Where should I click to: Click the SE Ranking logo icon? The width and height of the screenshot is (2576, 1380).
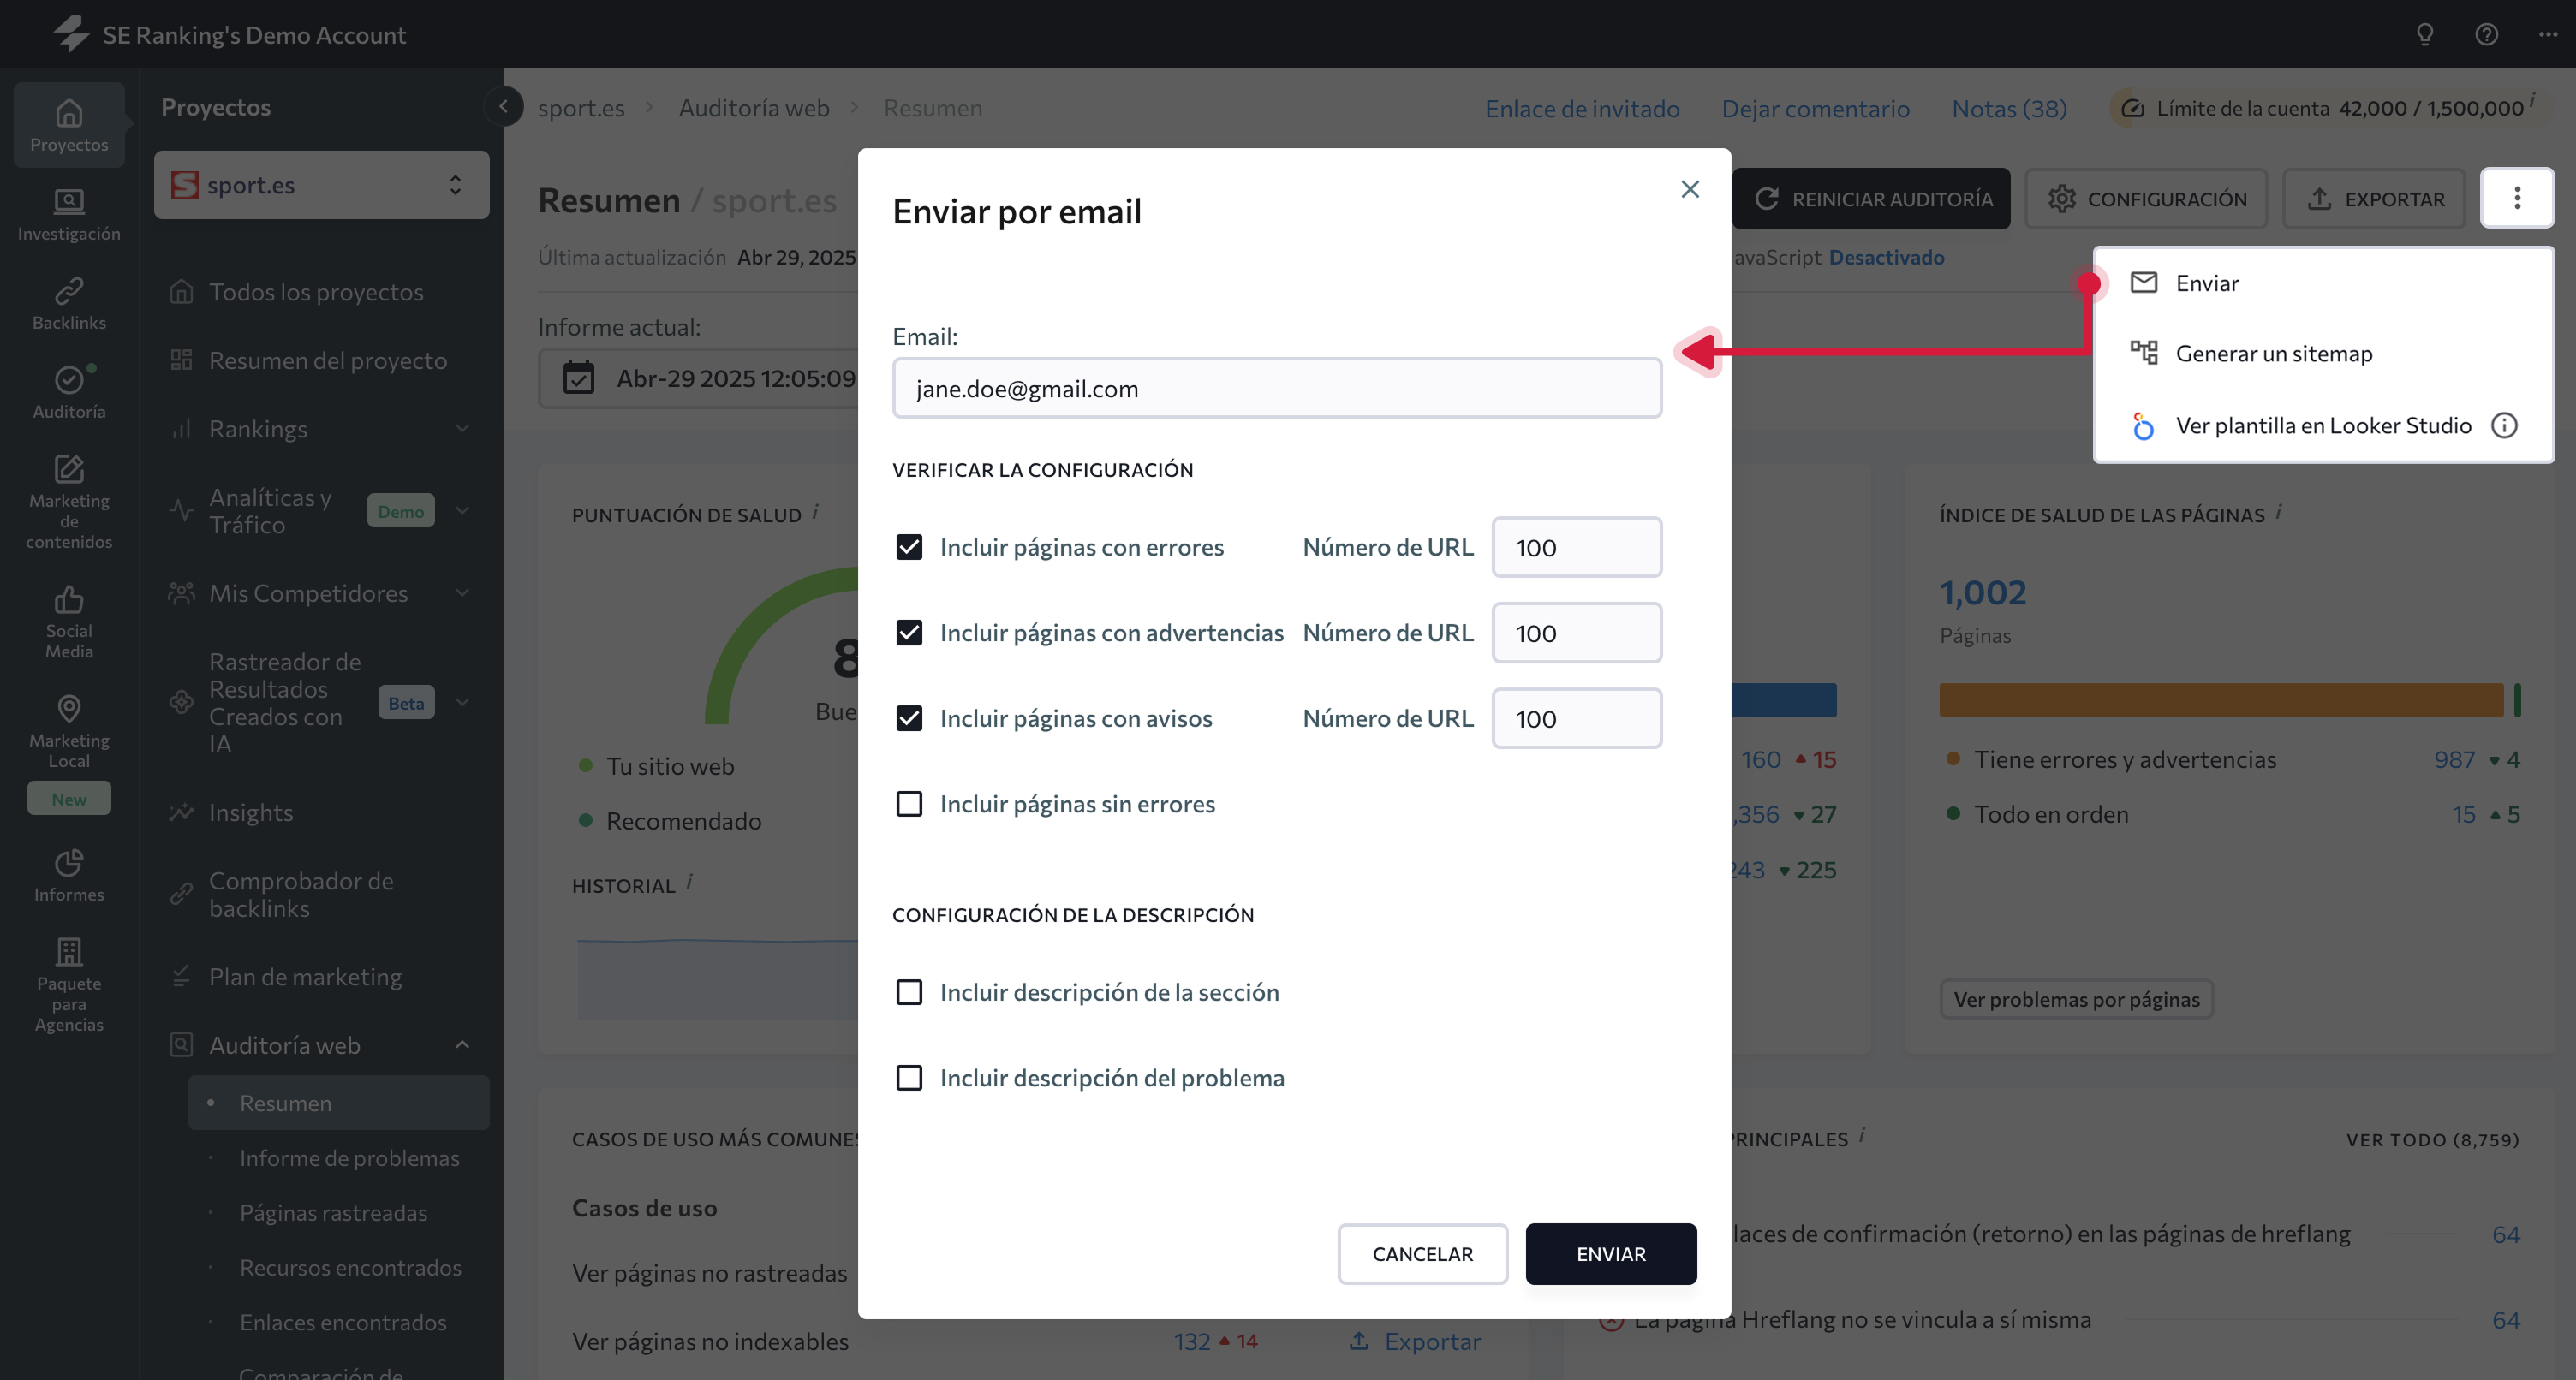(71, 34)
